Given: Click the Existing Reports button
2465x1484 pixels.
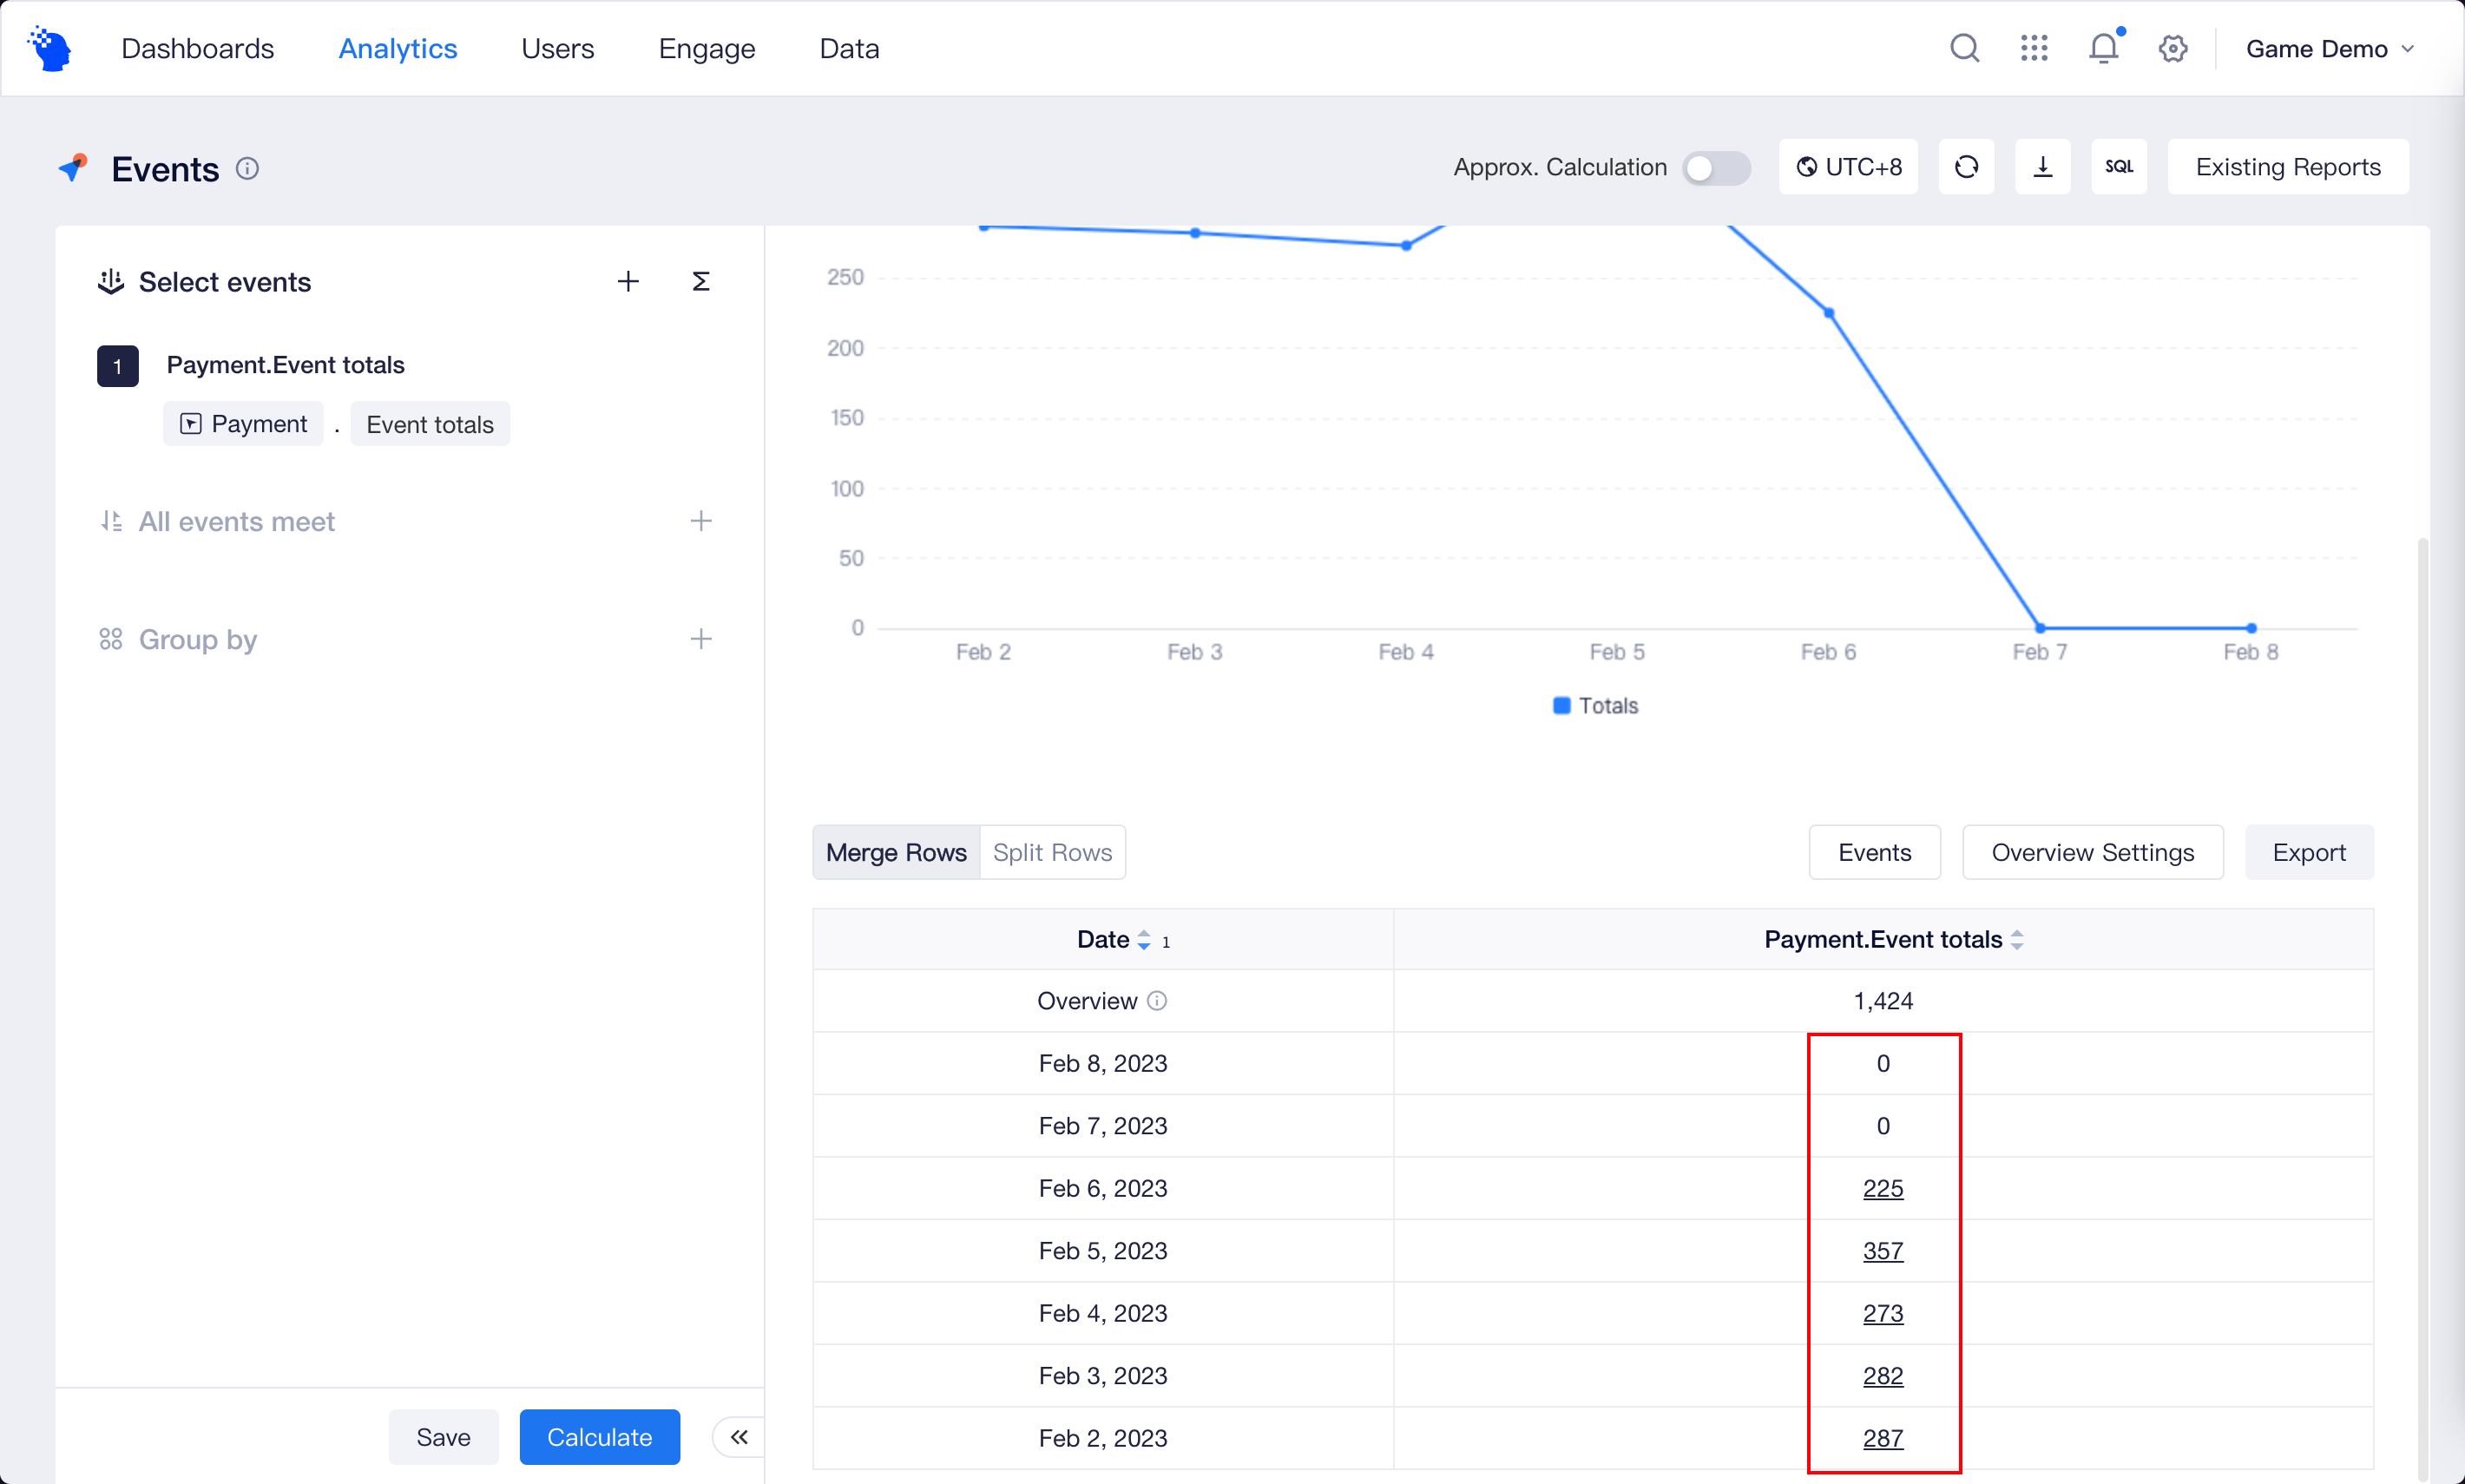Looking at the screenshot, I should coord(2288,167).
